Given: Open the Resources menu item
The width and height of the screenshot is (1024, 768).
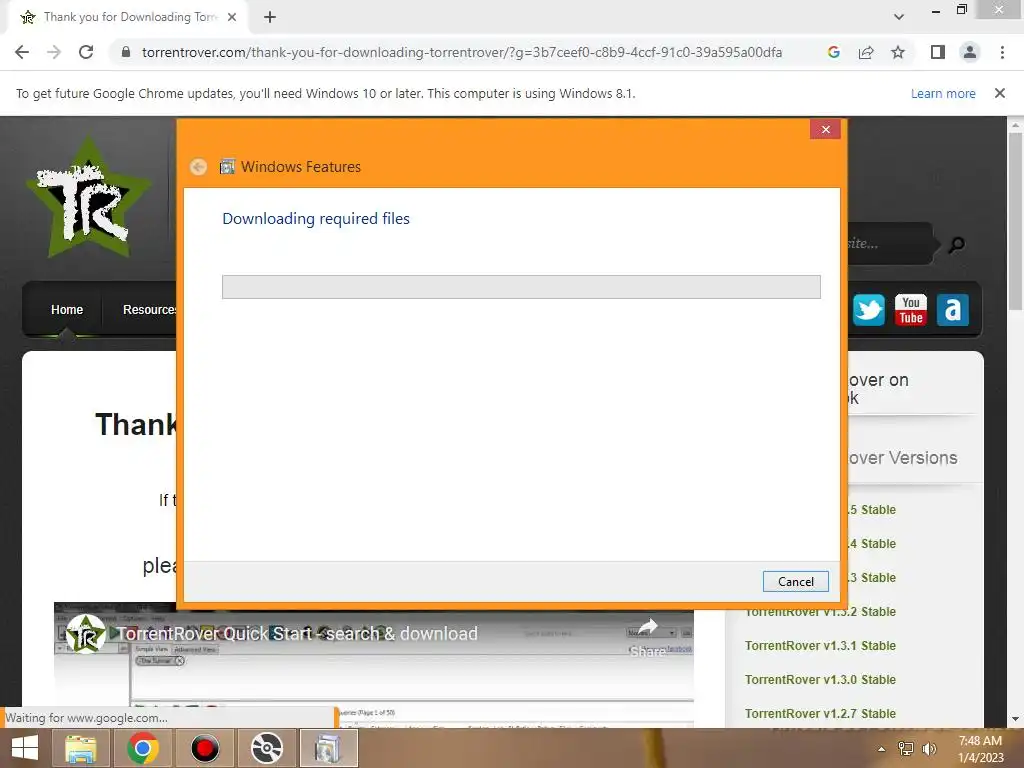Looking at the screenshot, I should [148, 310].
